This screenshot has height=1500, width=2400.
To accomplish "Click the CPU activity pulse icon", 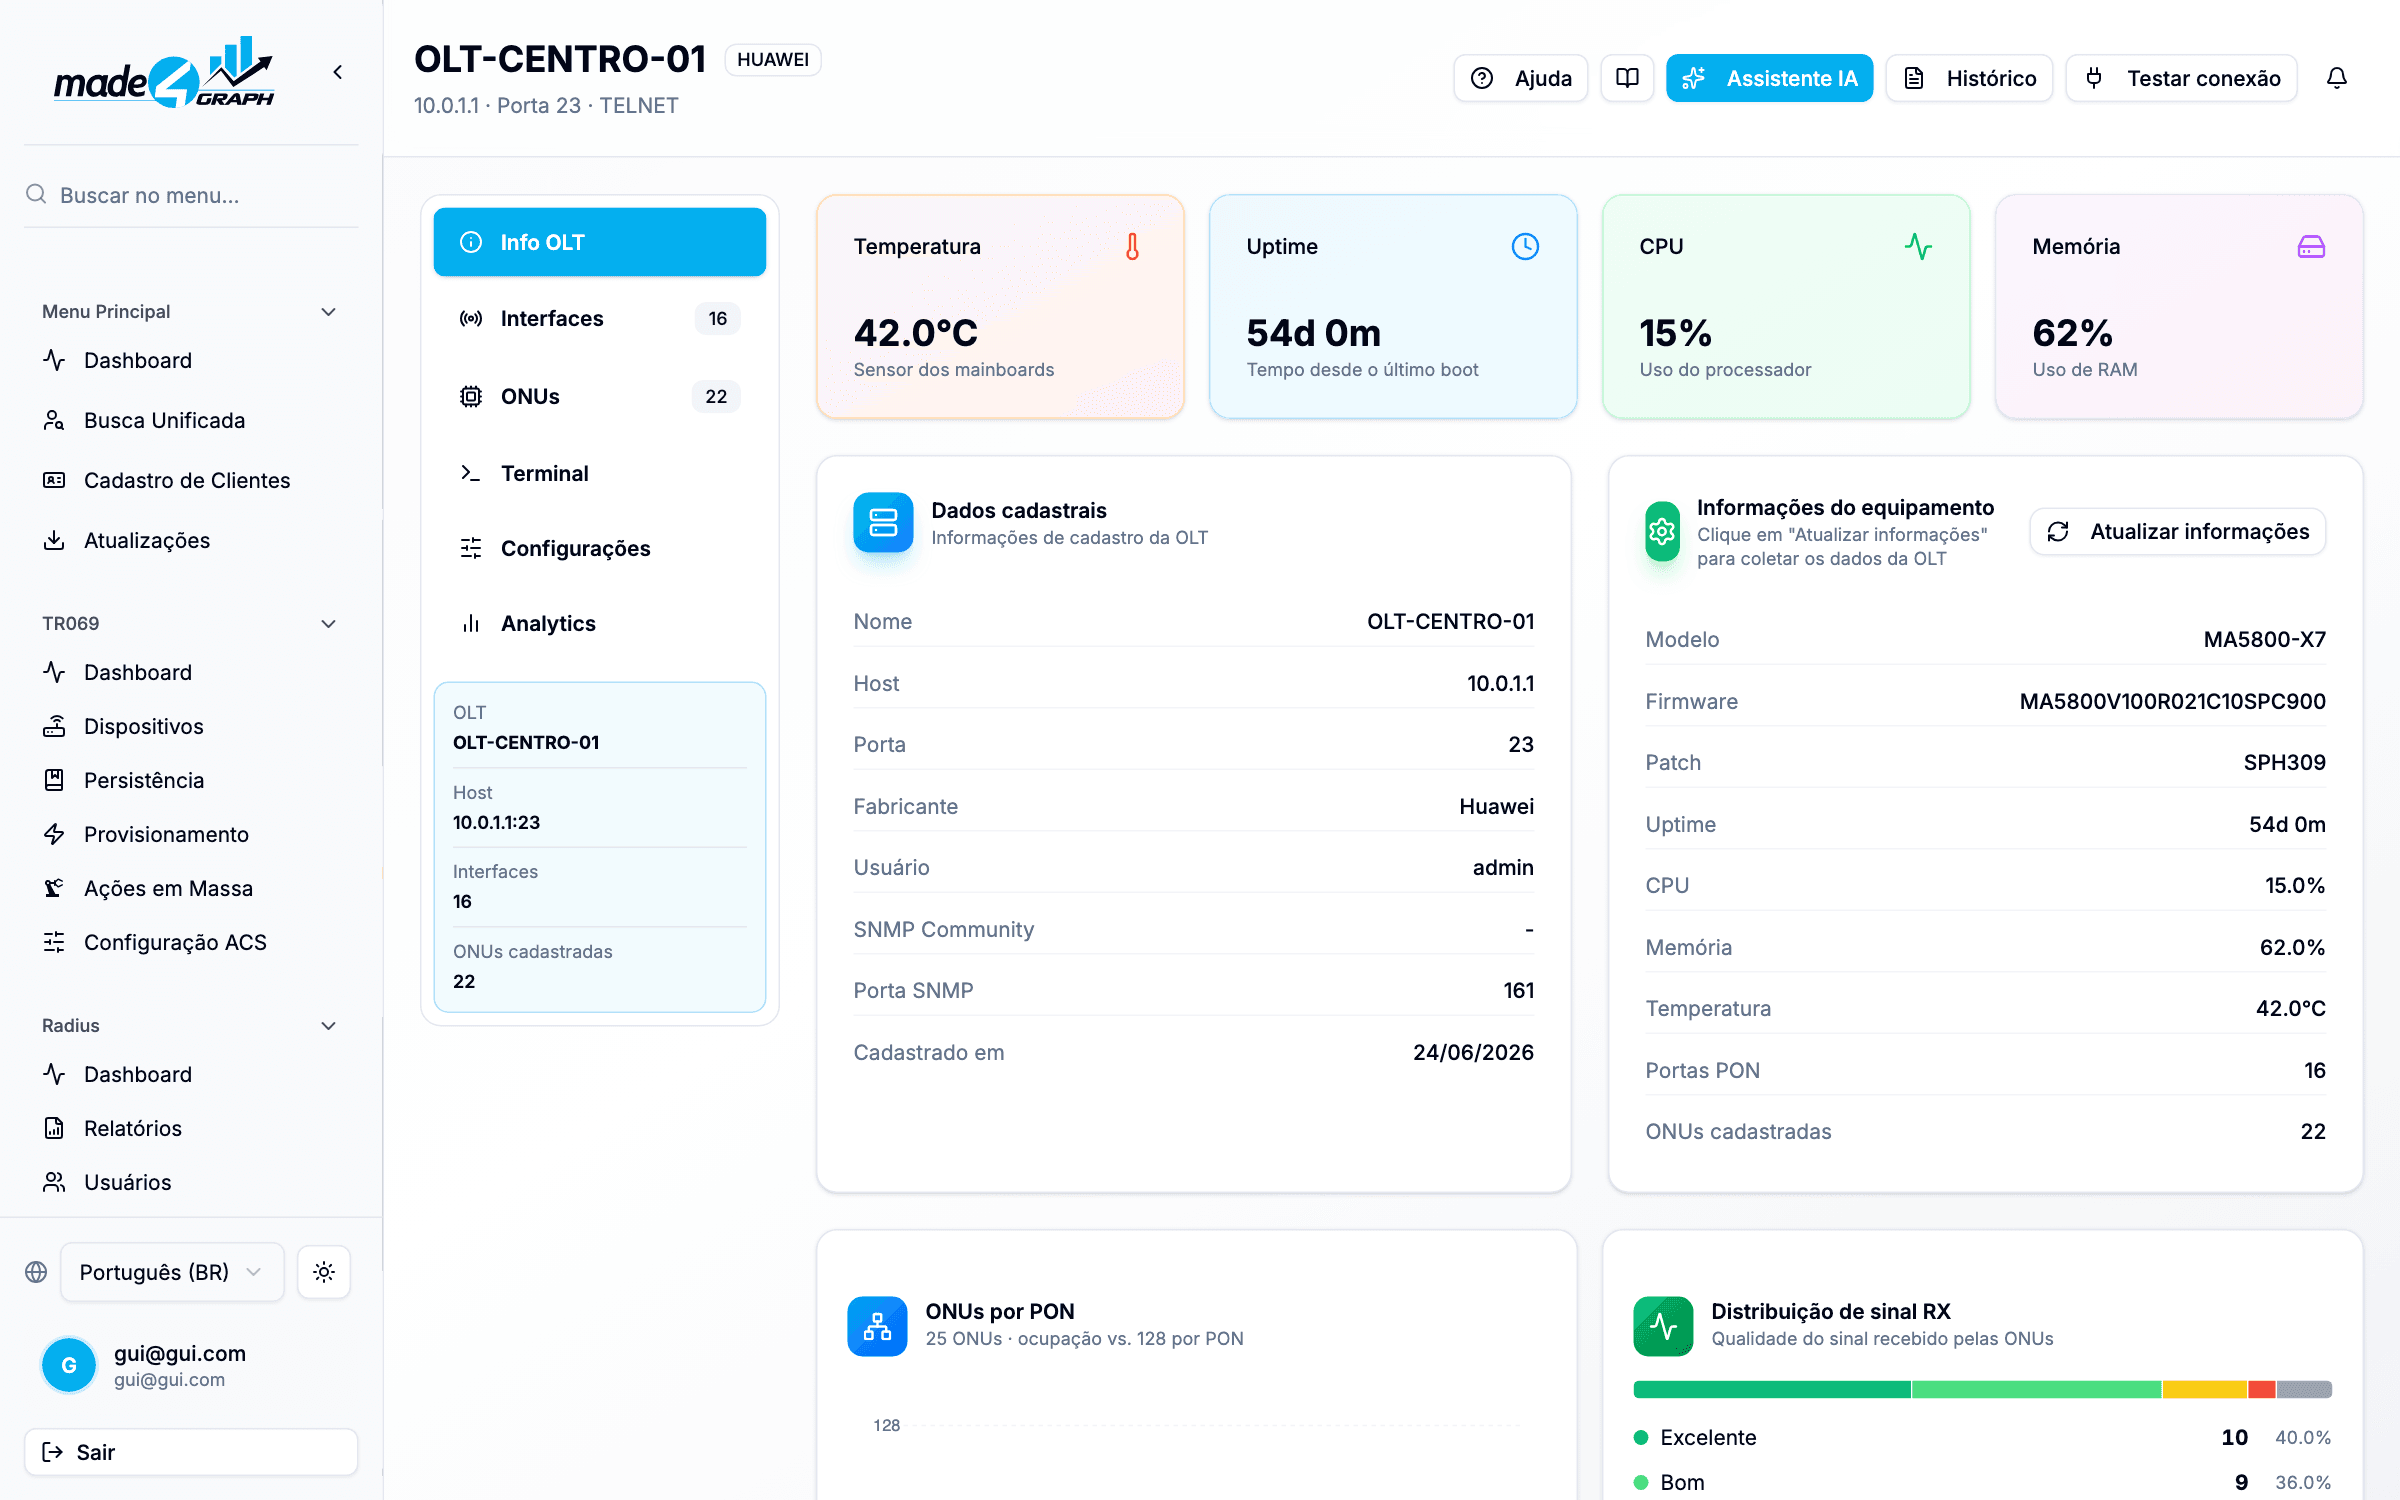I will [x=1918, y=246].
